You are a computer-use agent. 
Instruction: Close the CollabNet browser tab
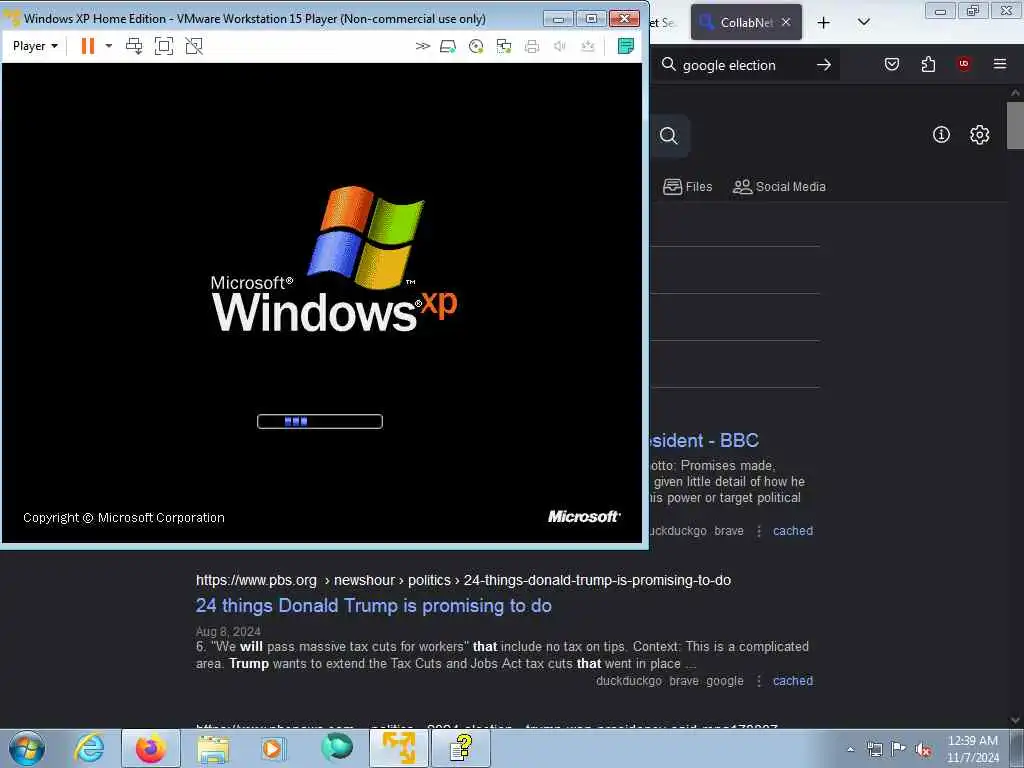click(786, 22)
